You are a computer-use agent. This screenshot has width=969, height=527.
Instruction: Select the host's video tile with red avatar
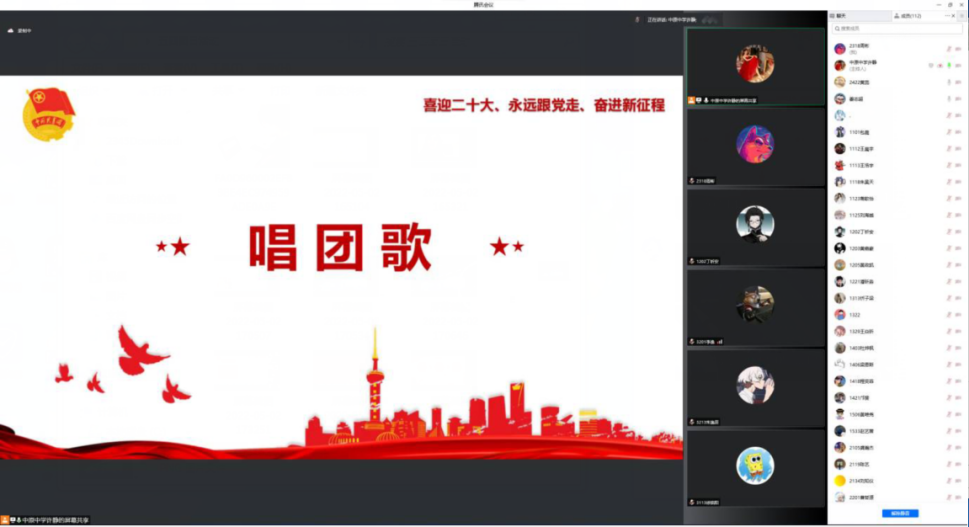755,66
